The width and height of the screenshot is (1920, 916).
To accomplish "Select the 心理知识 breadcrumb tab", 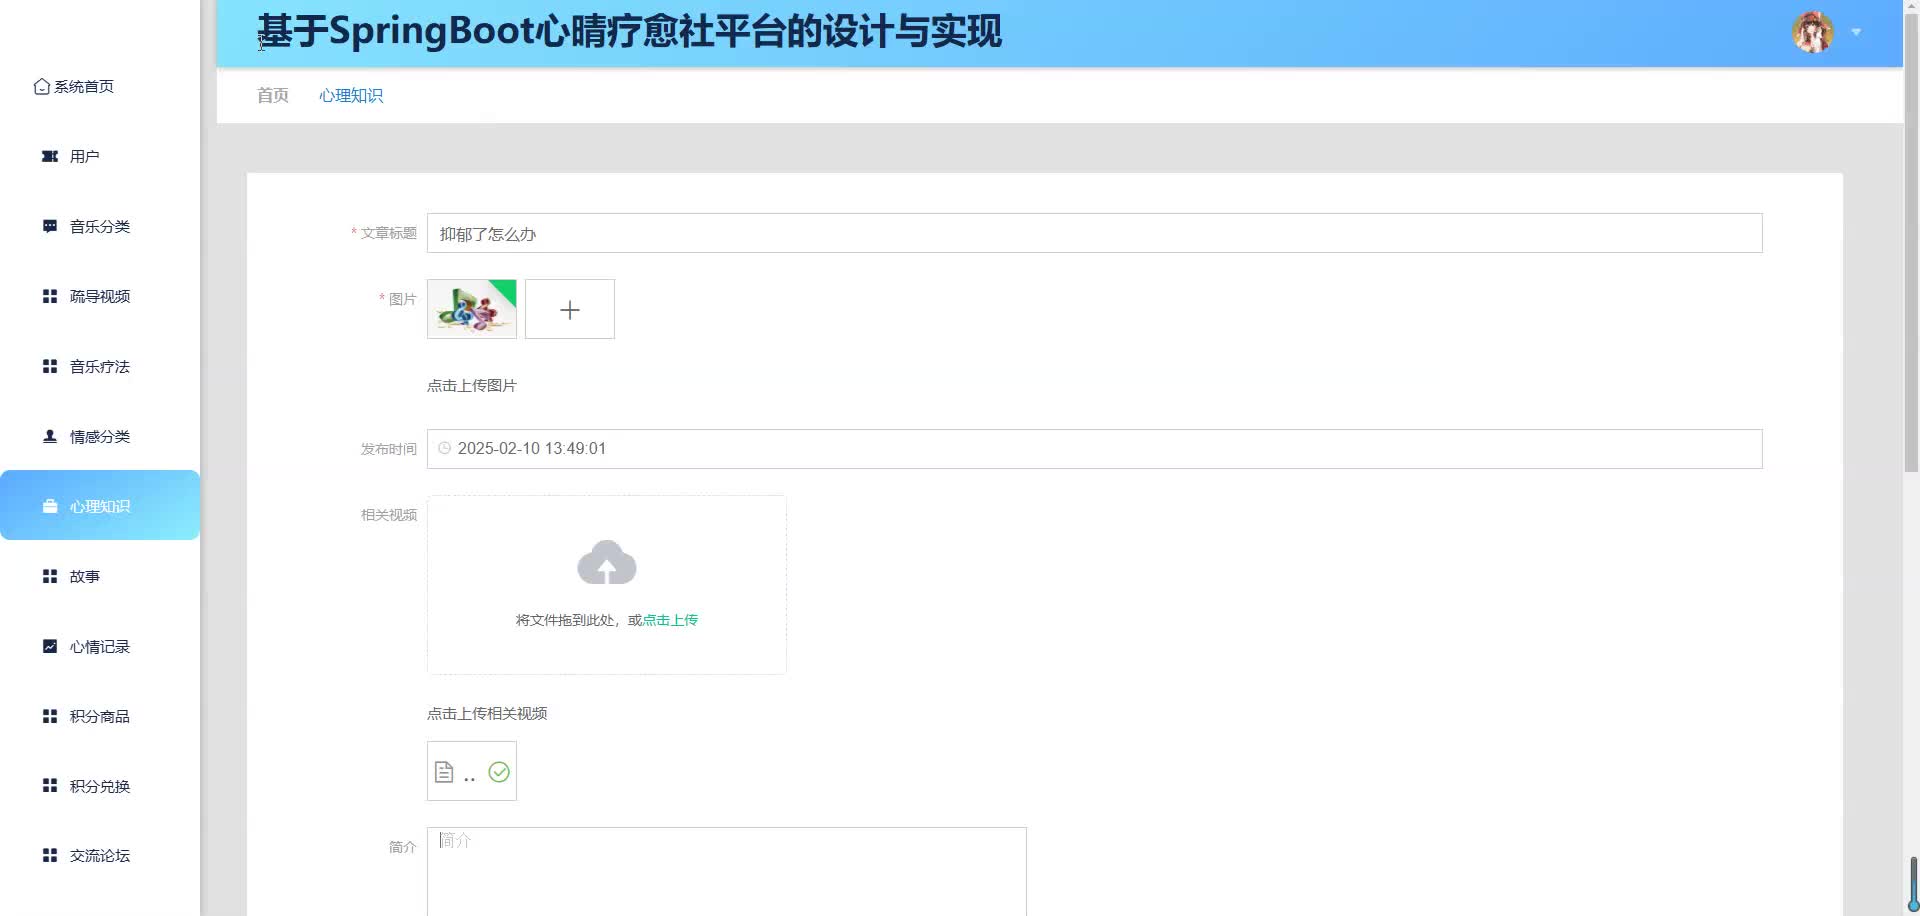I will pos(351,95).
